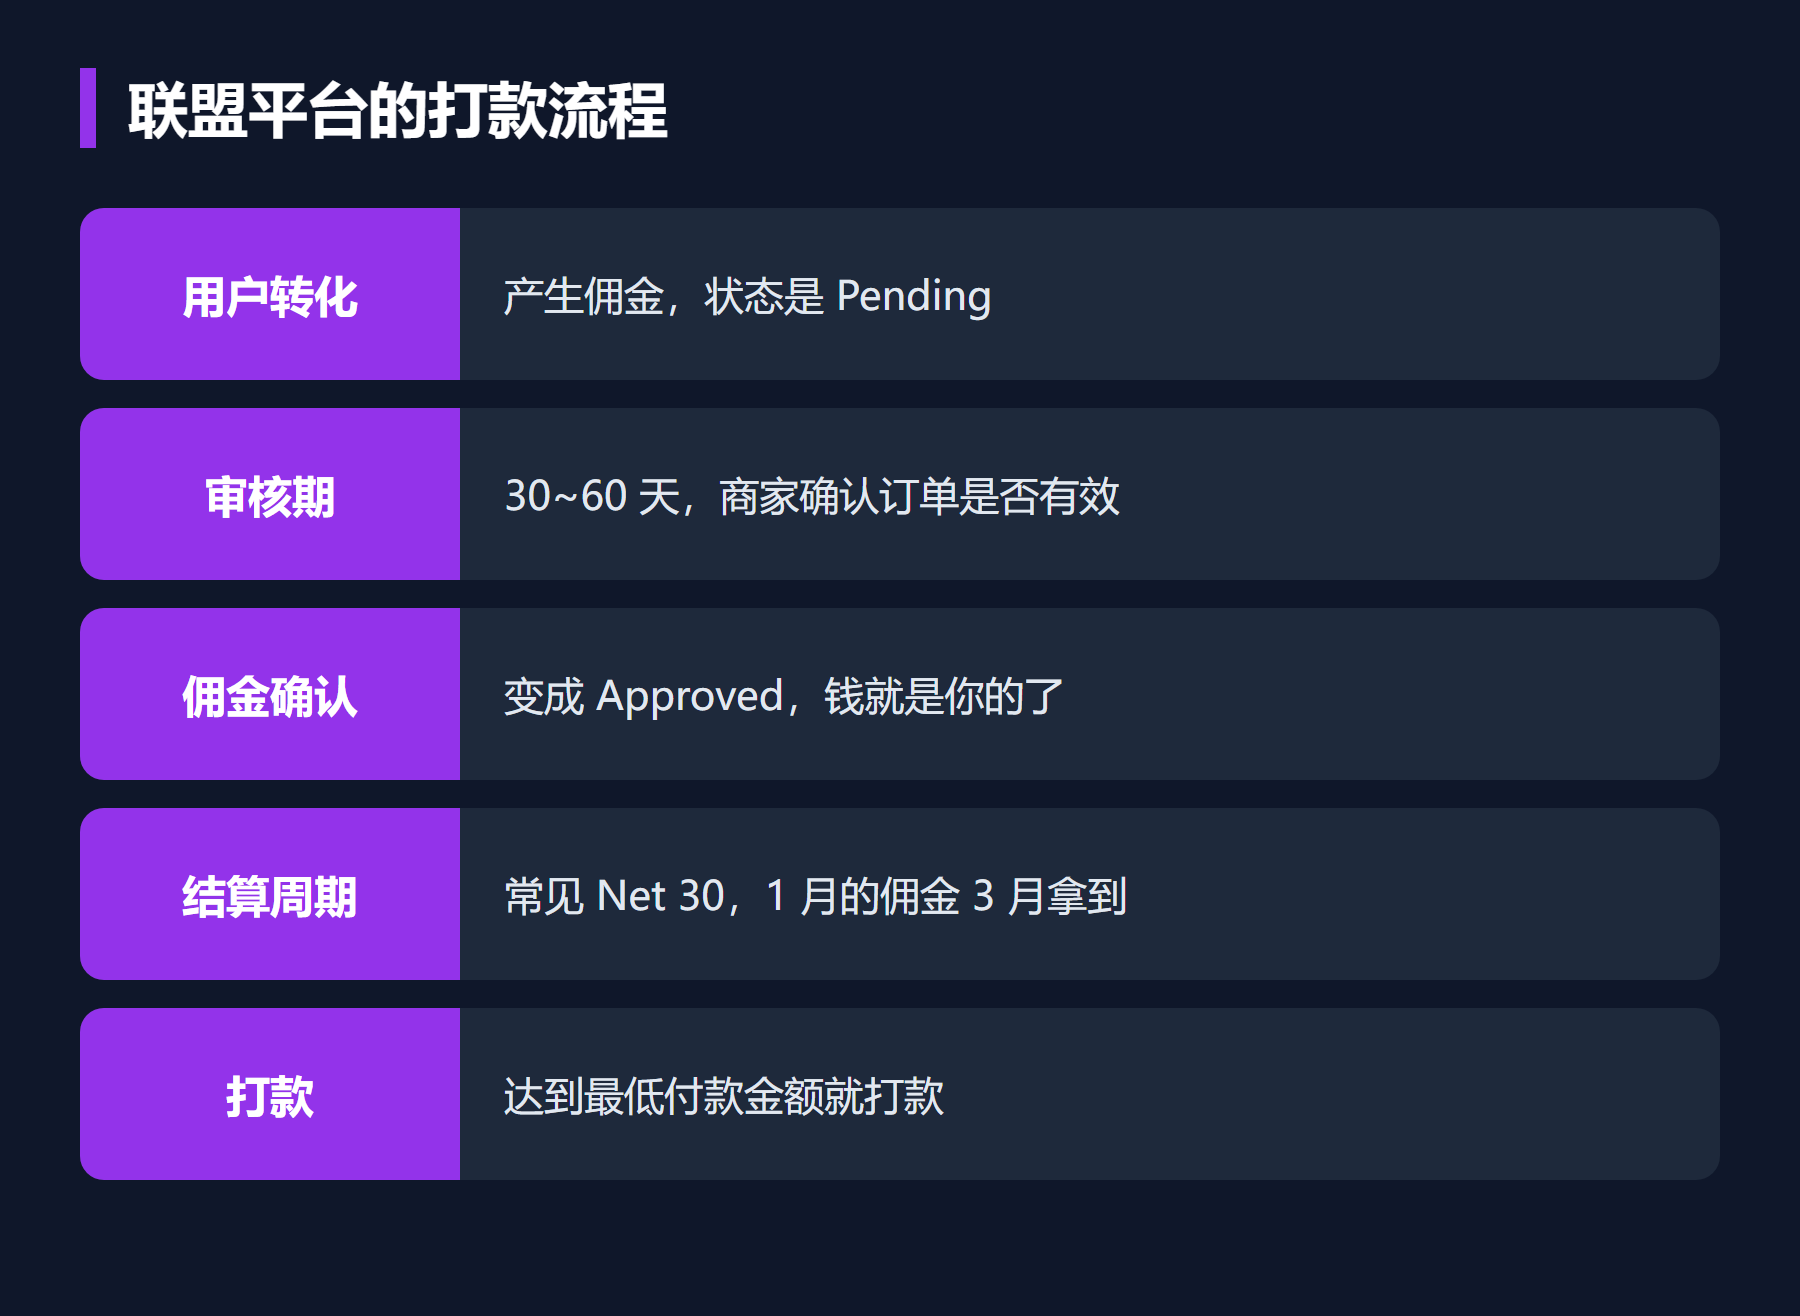1800x1316 pixels.
Task: Select the 打款 purple label
Action: pyautogui.click(x=270, y=1094)
